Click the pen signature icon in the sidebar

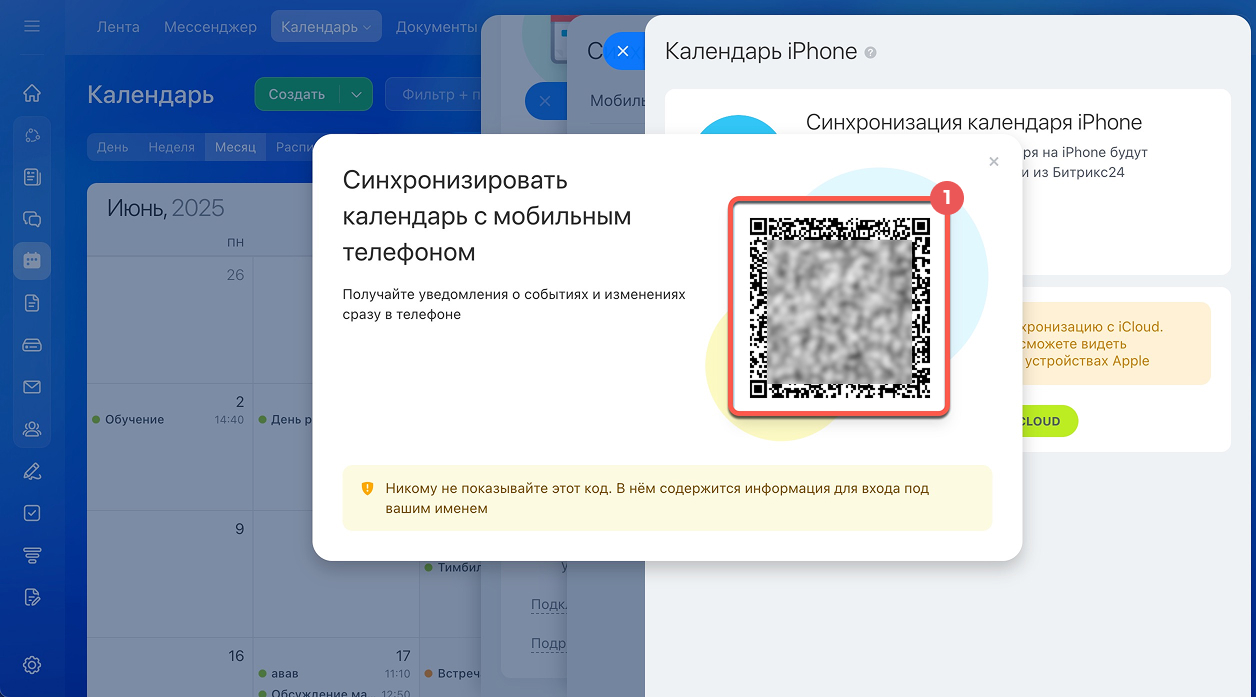pos(32,471)
